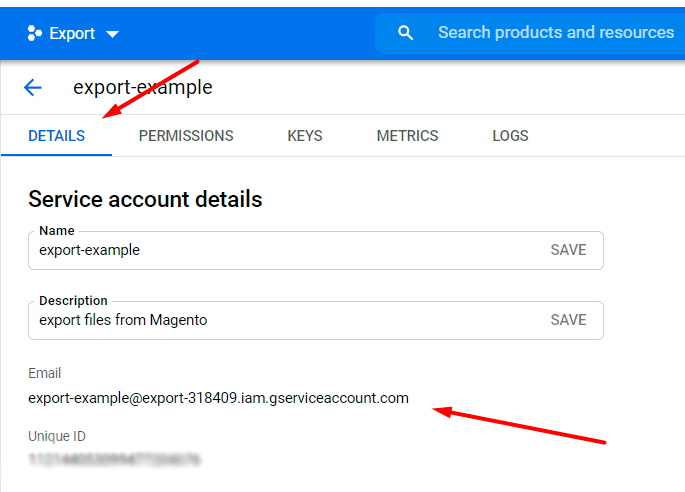
Task: Open the KEYS tab
Action: click(x=305, y=136)
